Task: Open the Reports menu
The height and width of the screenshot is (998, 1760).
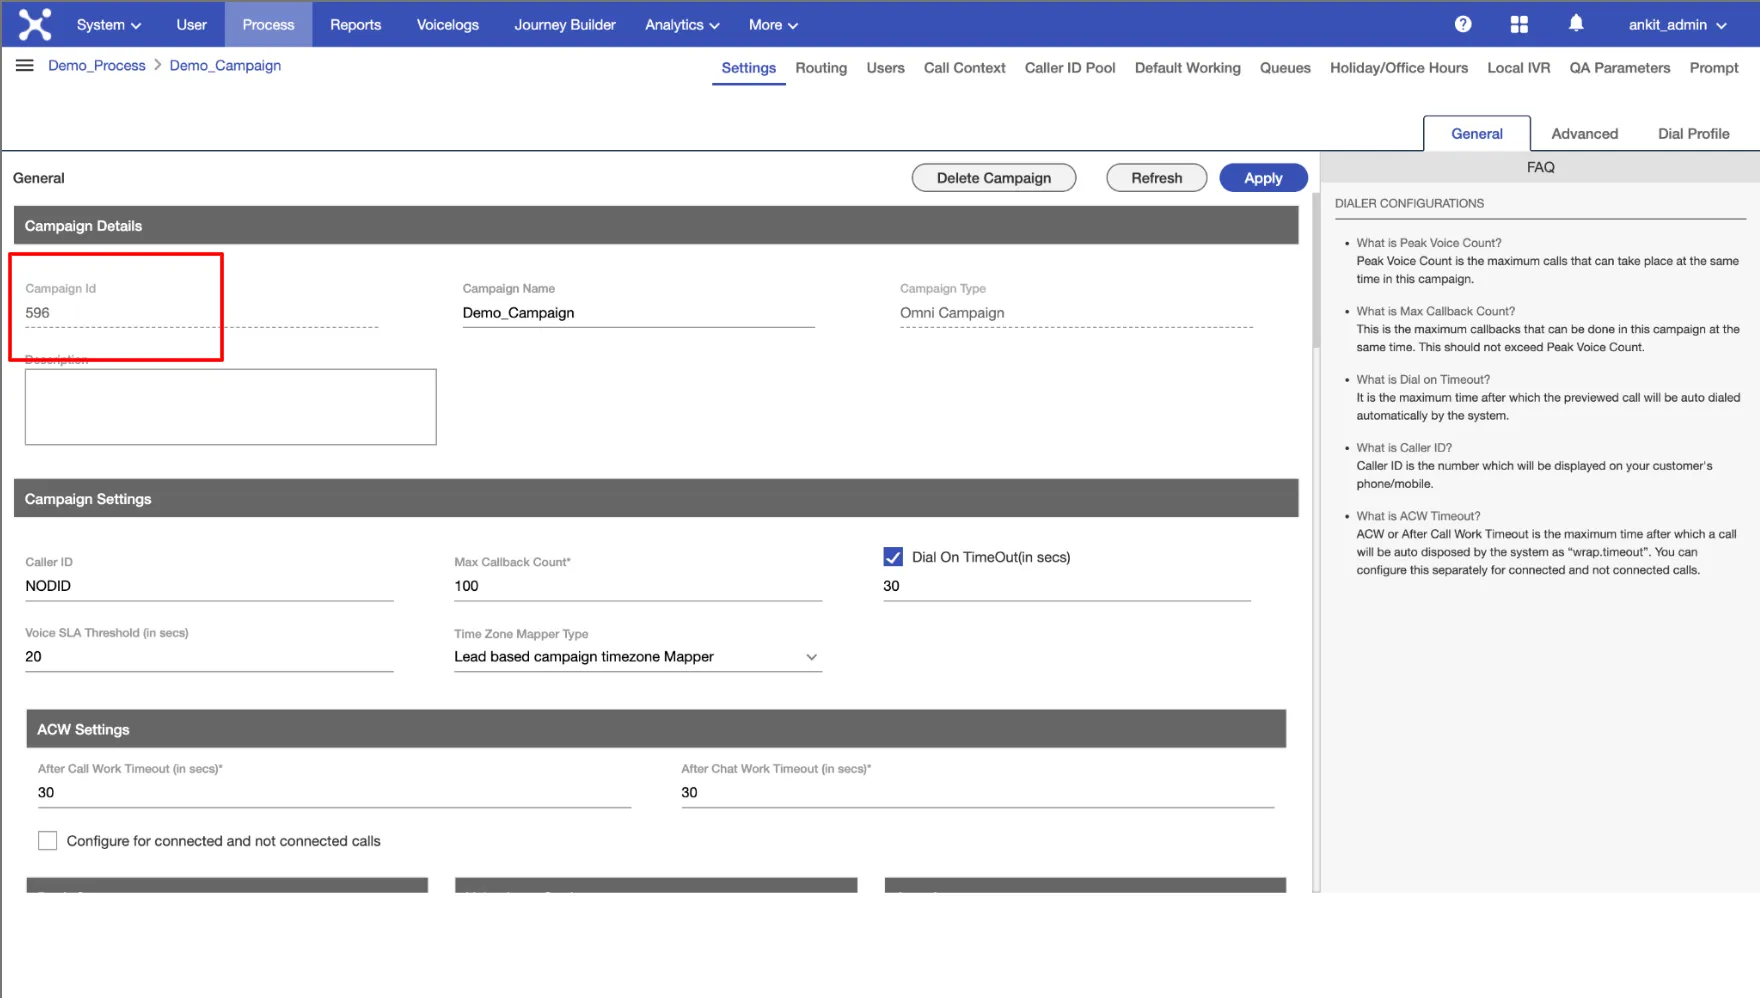Action: (x=356, y=24)
